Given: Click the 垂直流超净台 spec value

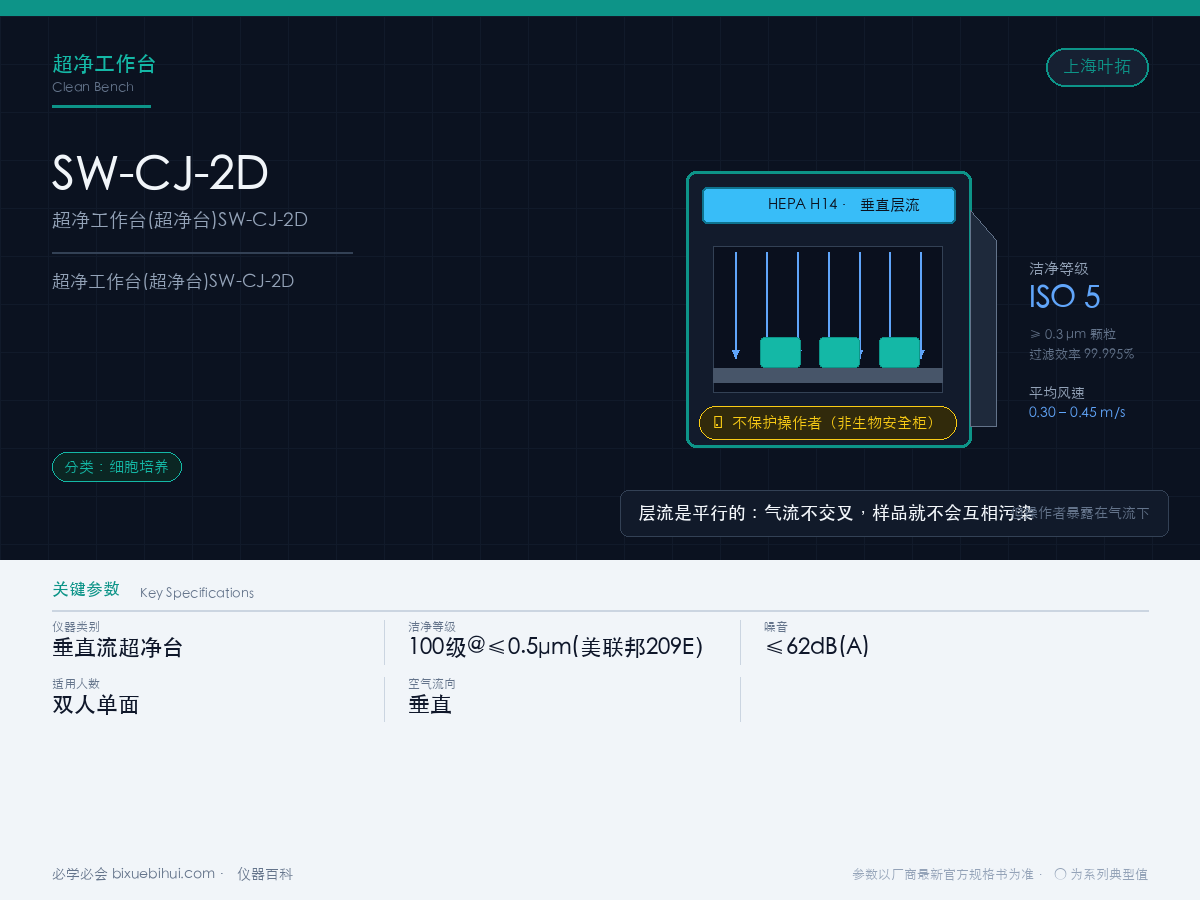Looking at the screenshot, I should coord(118,647).
